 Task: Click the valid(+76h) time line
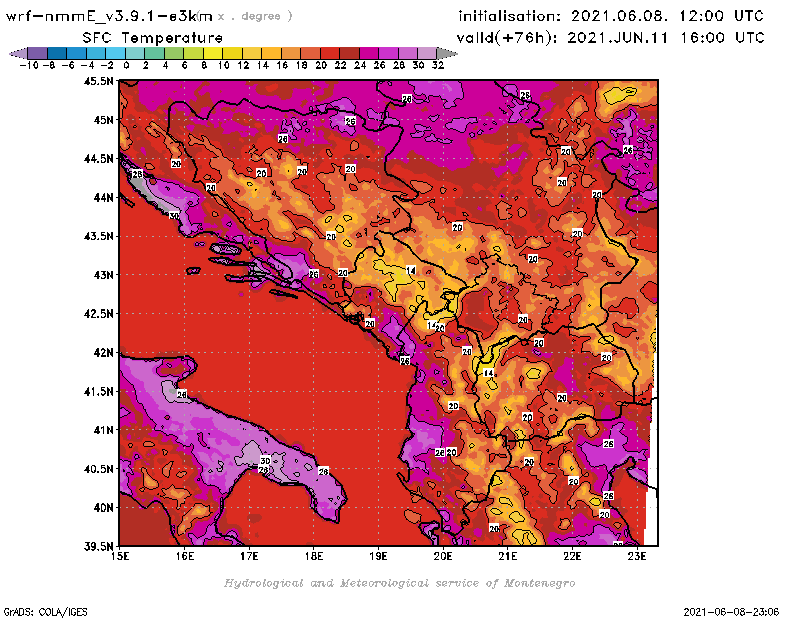point(610,38)
